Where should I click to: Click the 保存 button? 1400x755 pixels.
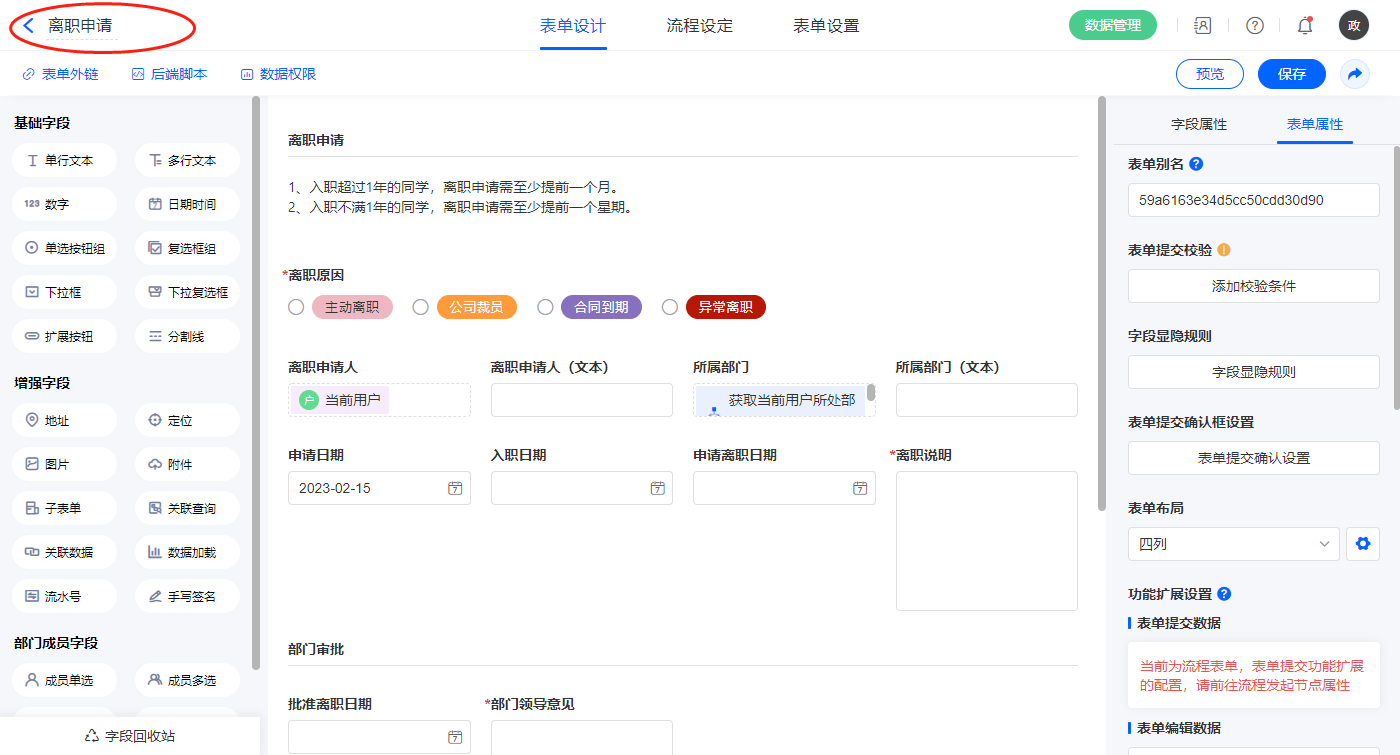tap(1291, 74)
